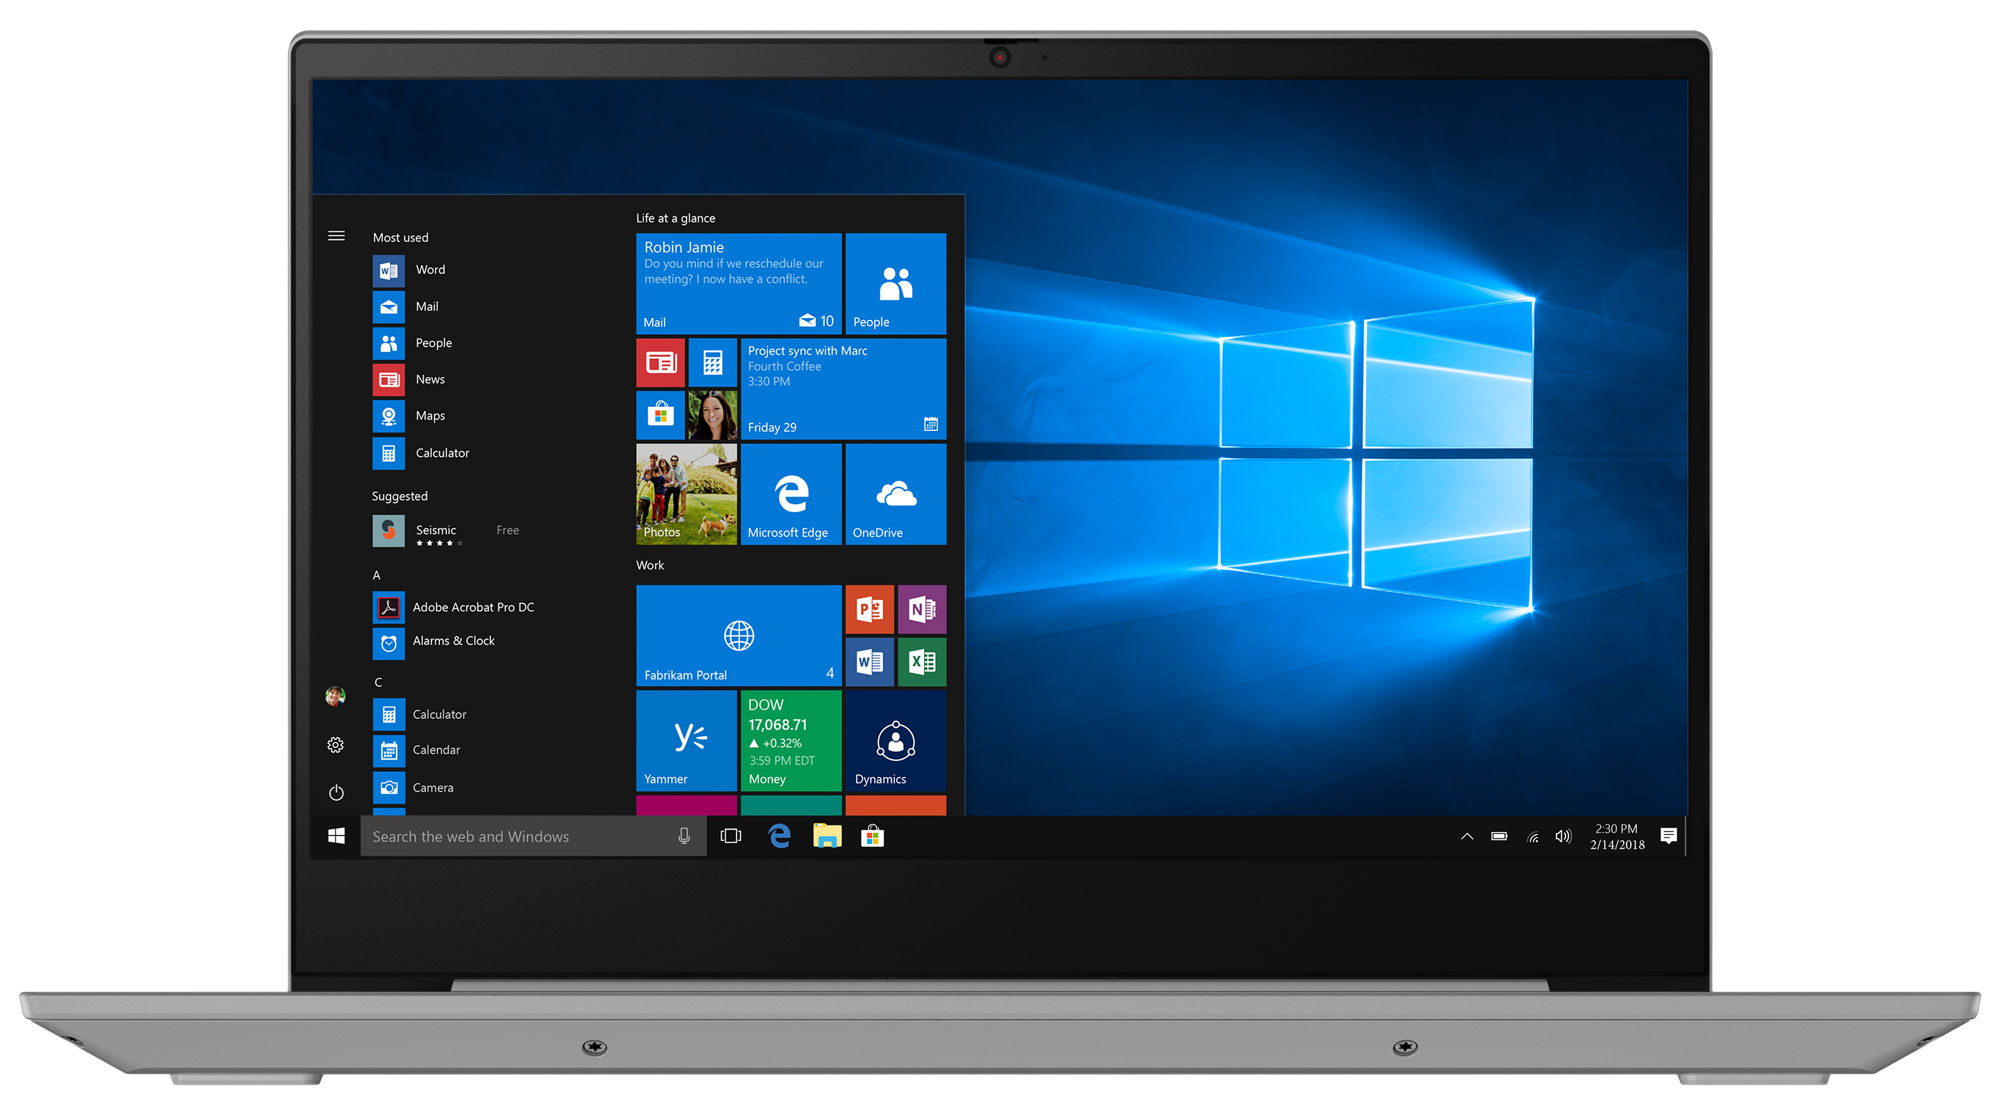Open small Store tile
2000x1109 pixels.
tap(661, 415)
